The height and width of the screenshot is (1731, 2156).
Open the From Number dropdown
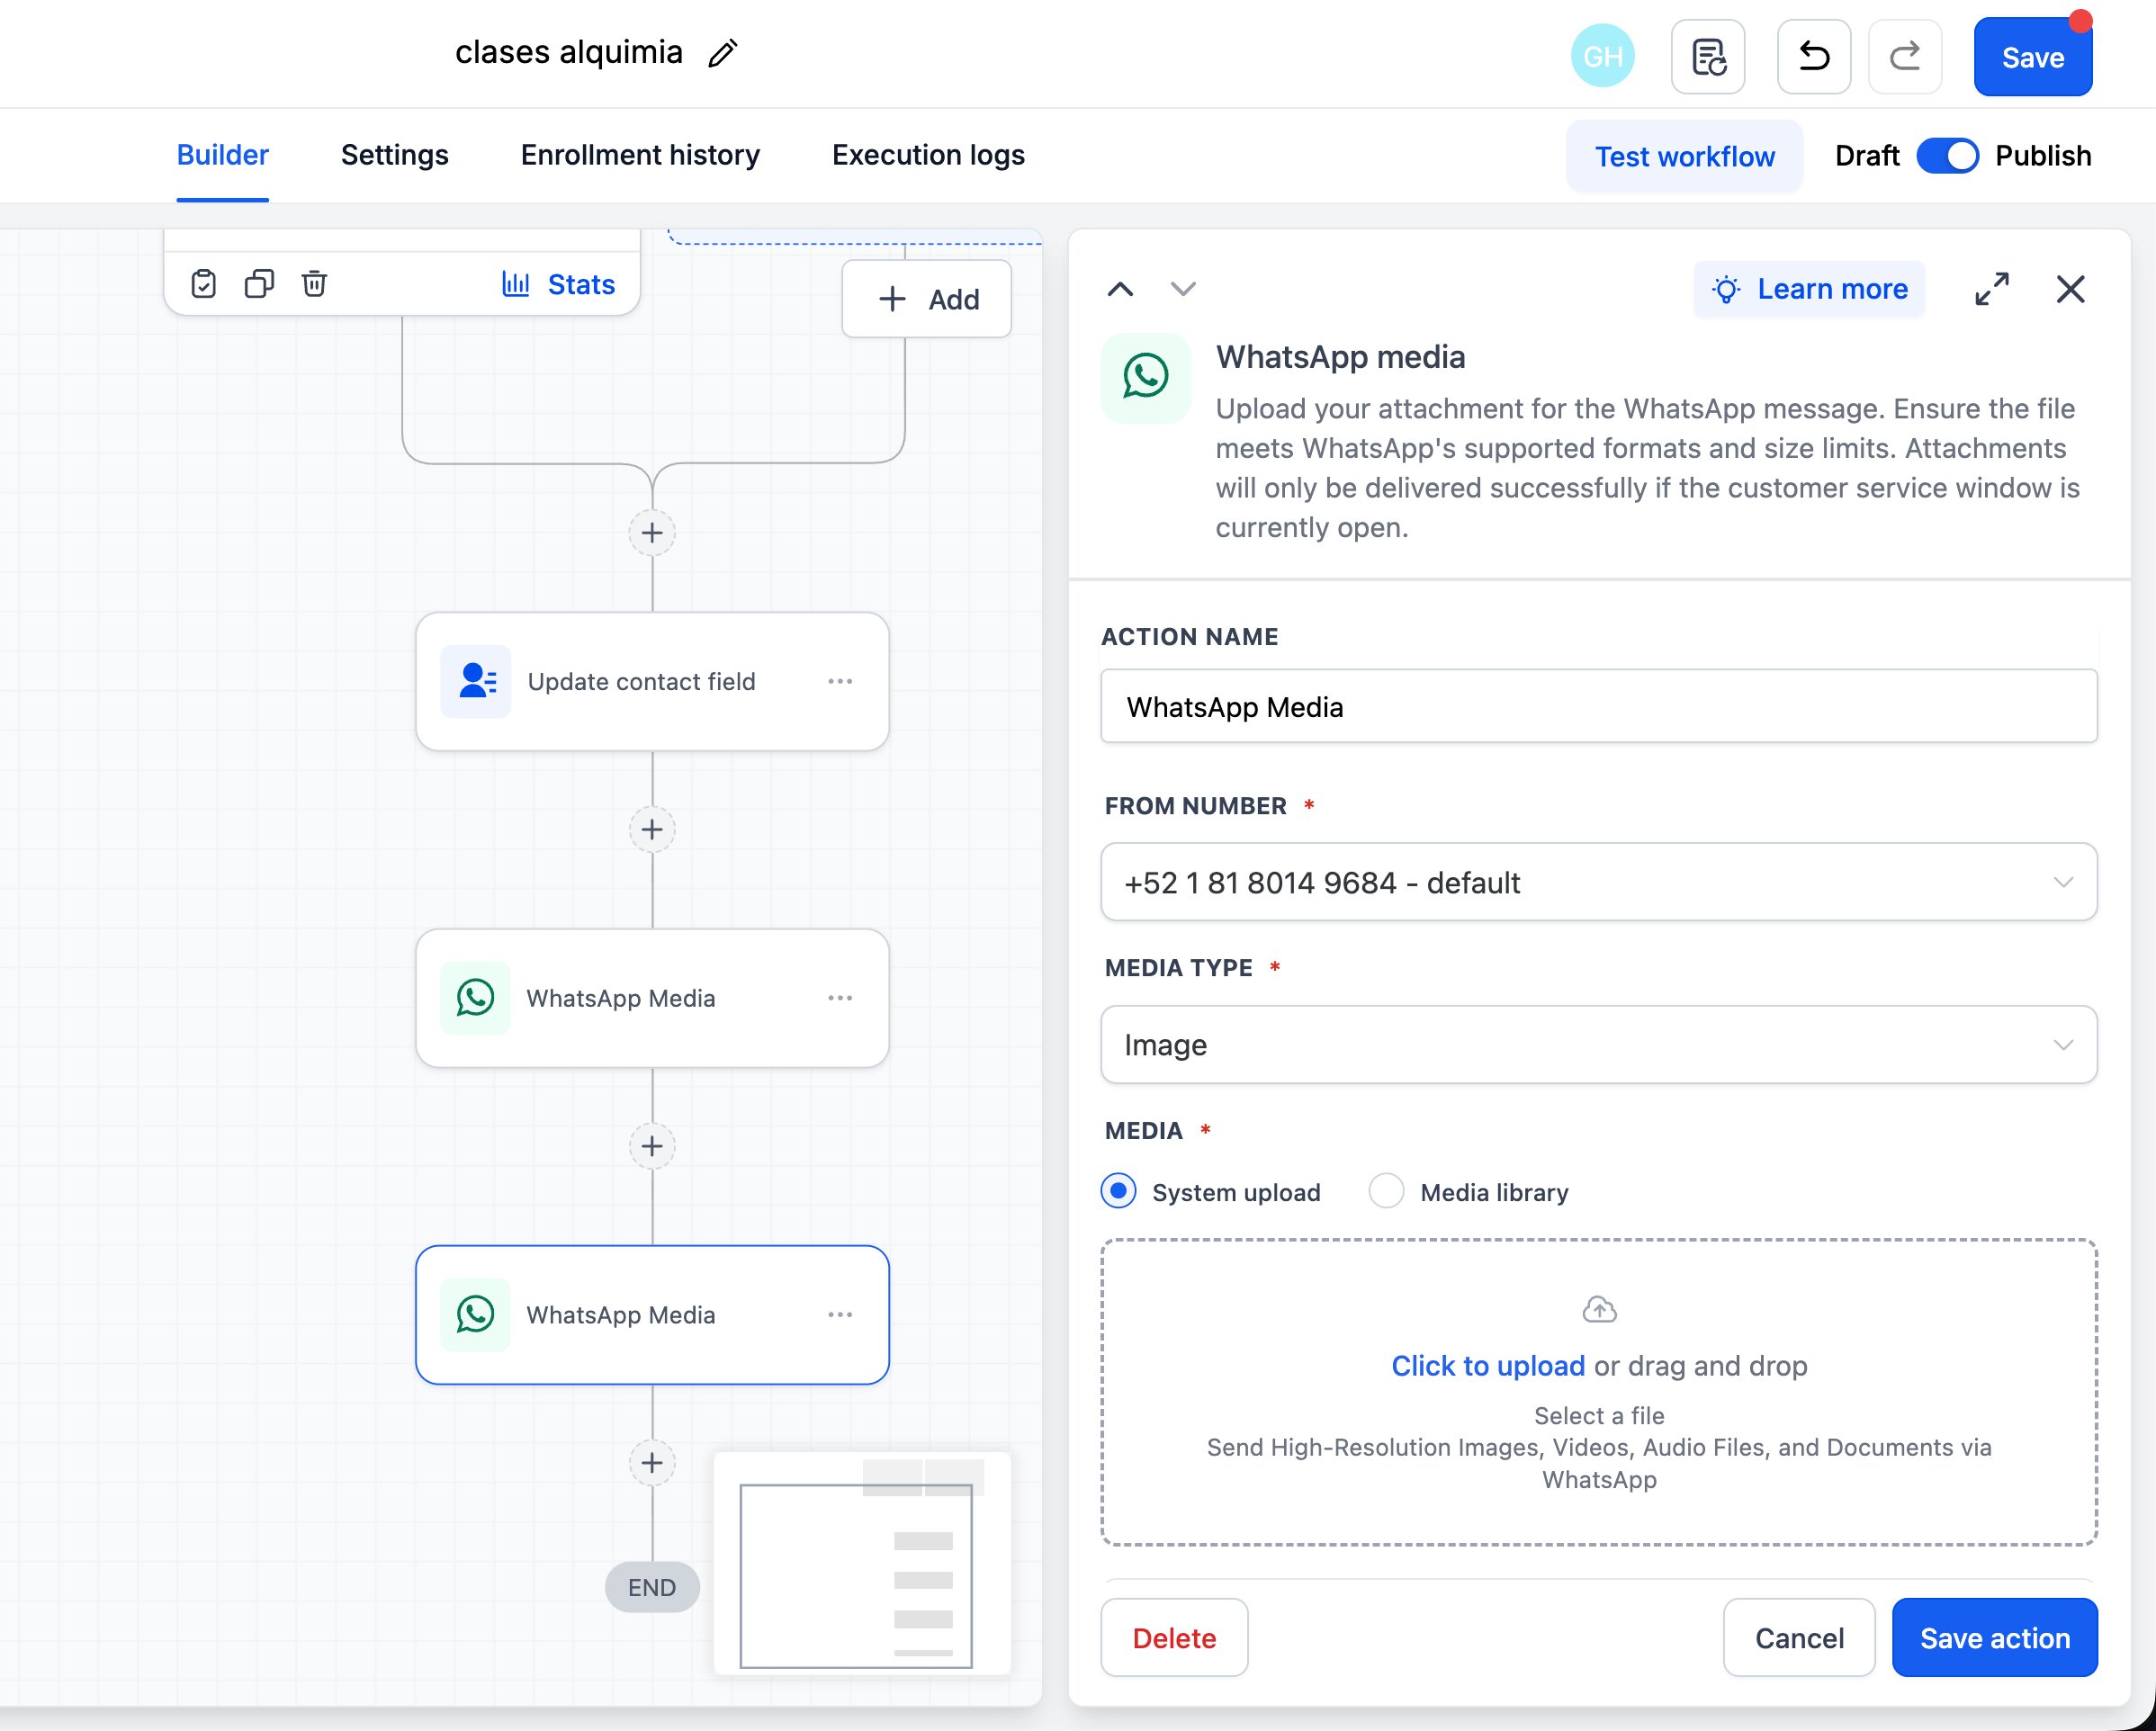pos(1598,882)
